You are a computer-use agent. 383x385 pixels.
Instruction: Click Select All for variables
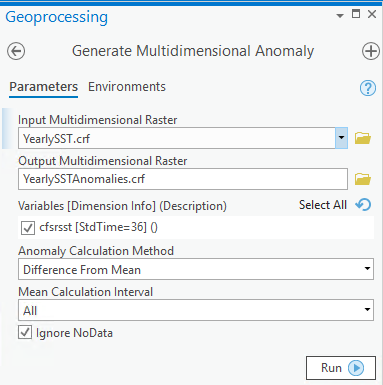click(x=323, y=205)
